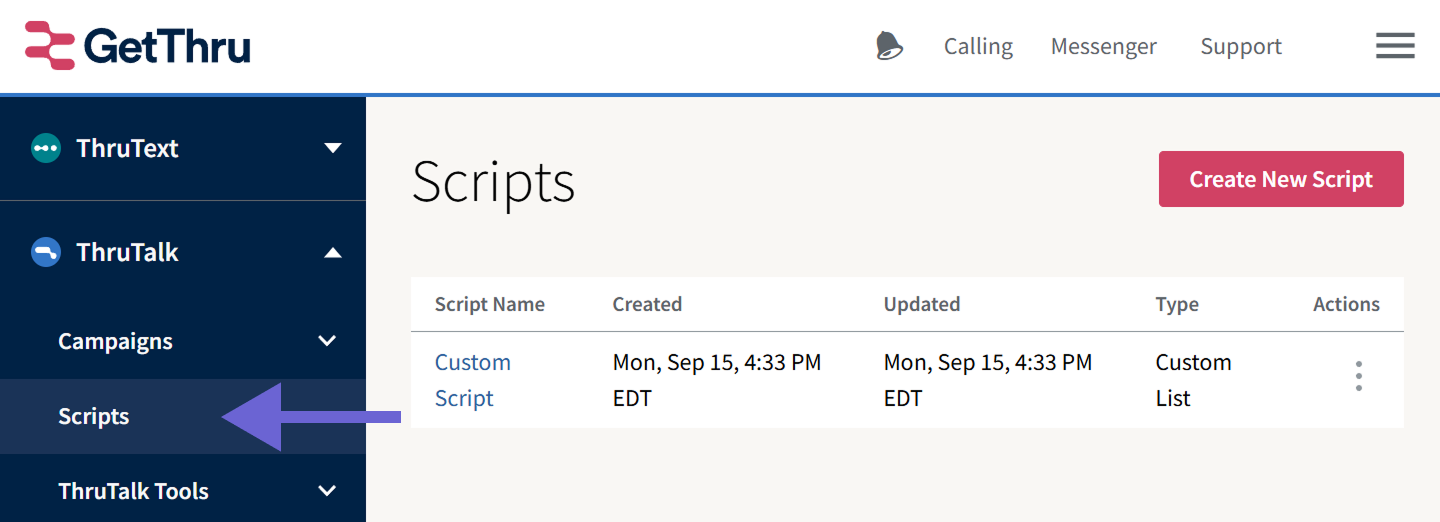Go to Calling in top navigation

978,46
